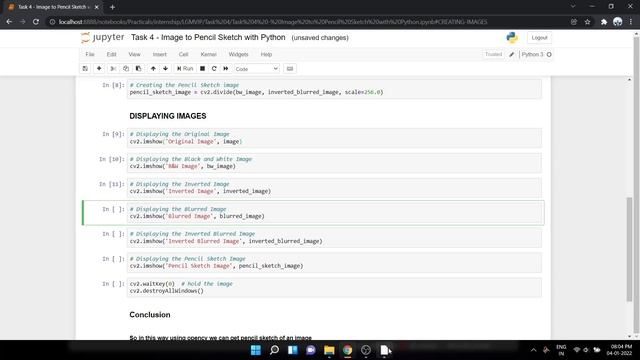Viewport: 640px width, 360px height.
Task: Share this page icon in address bar
Action: (x=574, y=22)
